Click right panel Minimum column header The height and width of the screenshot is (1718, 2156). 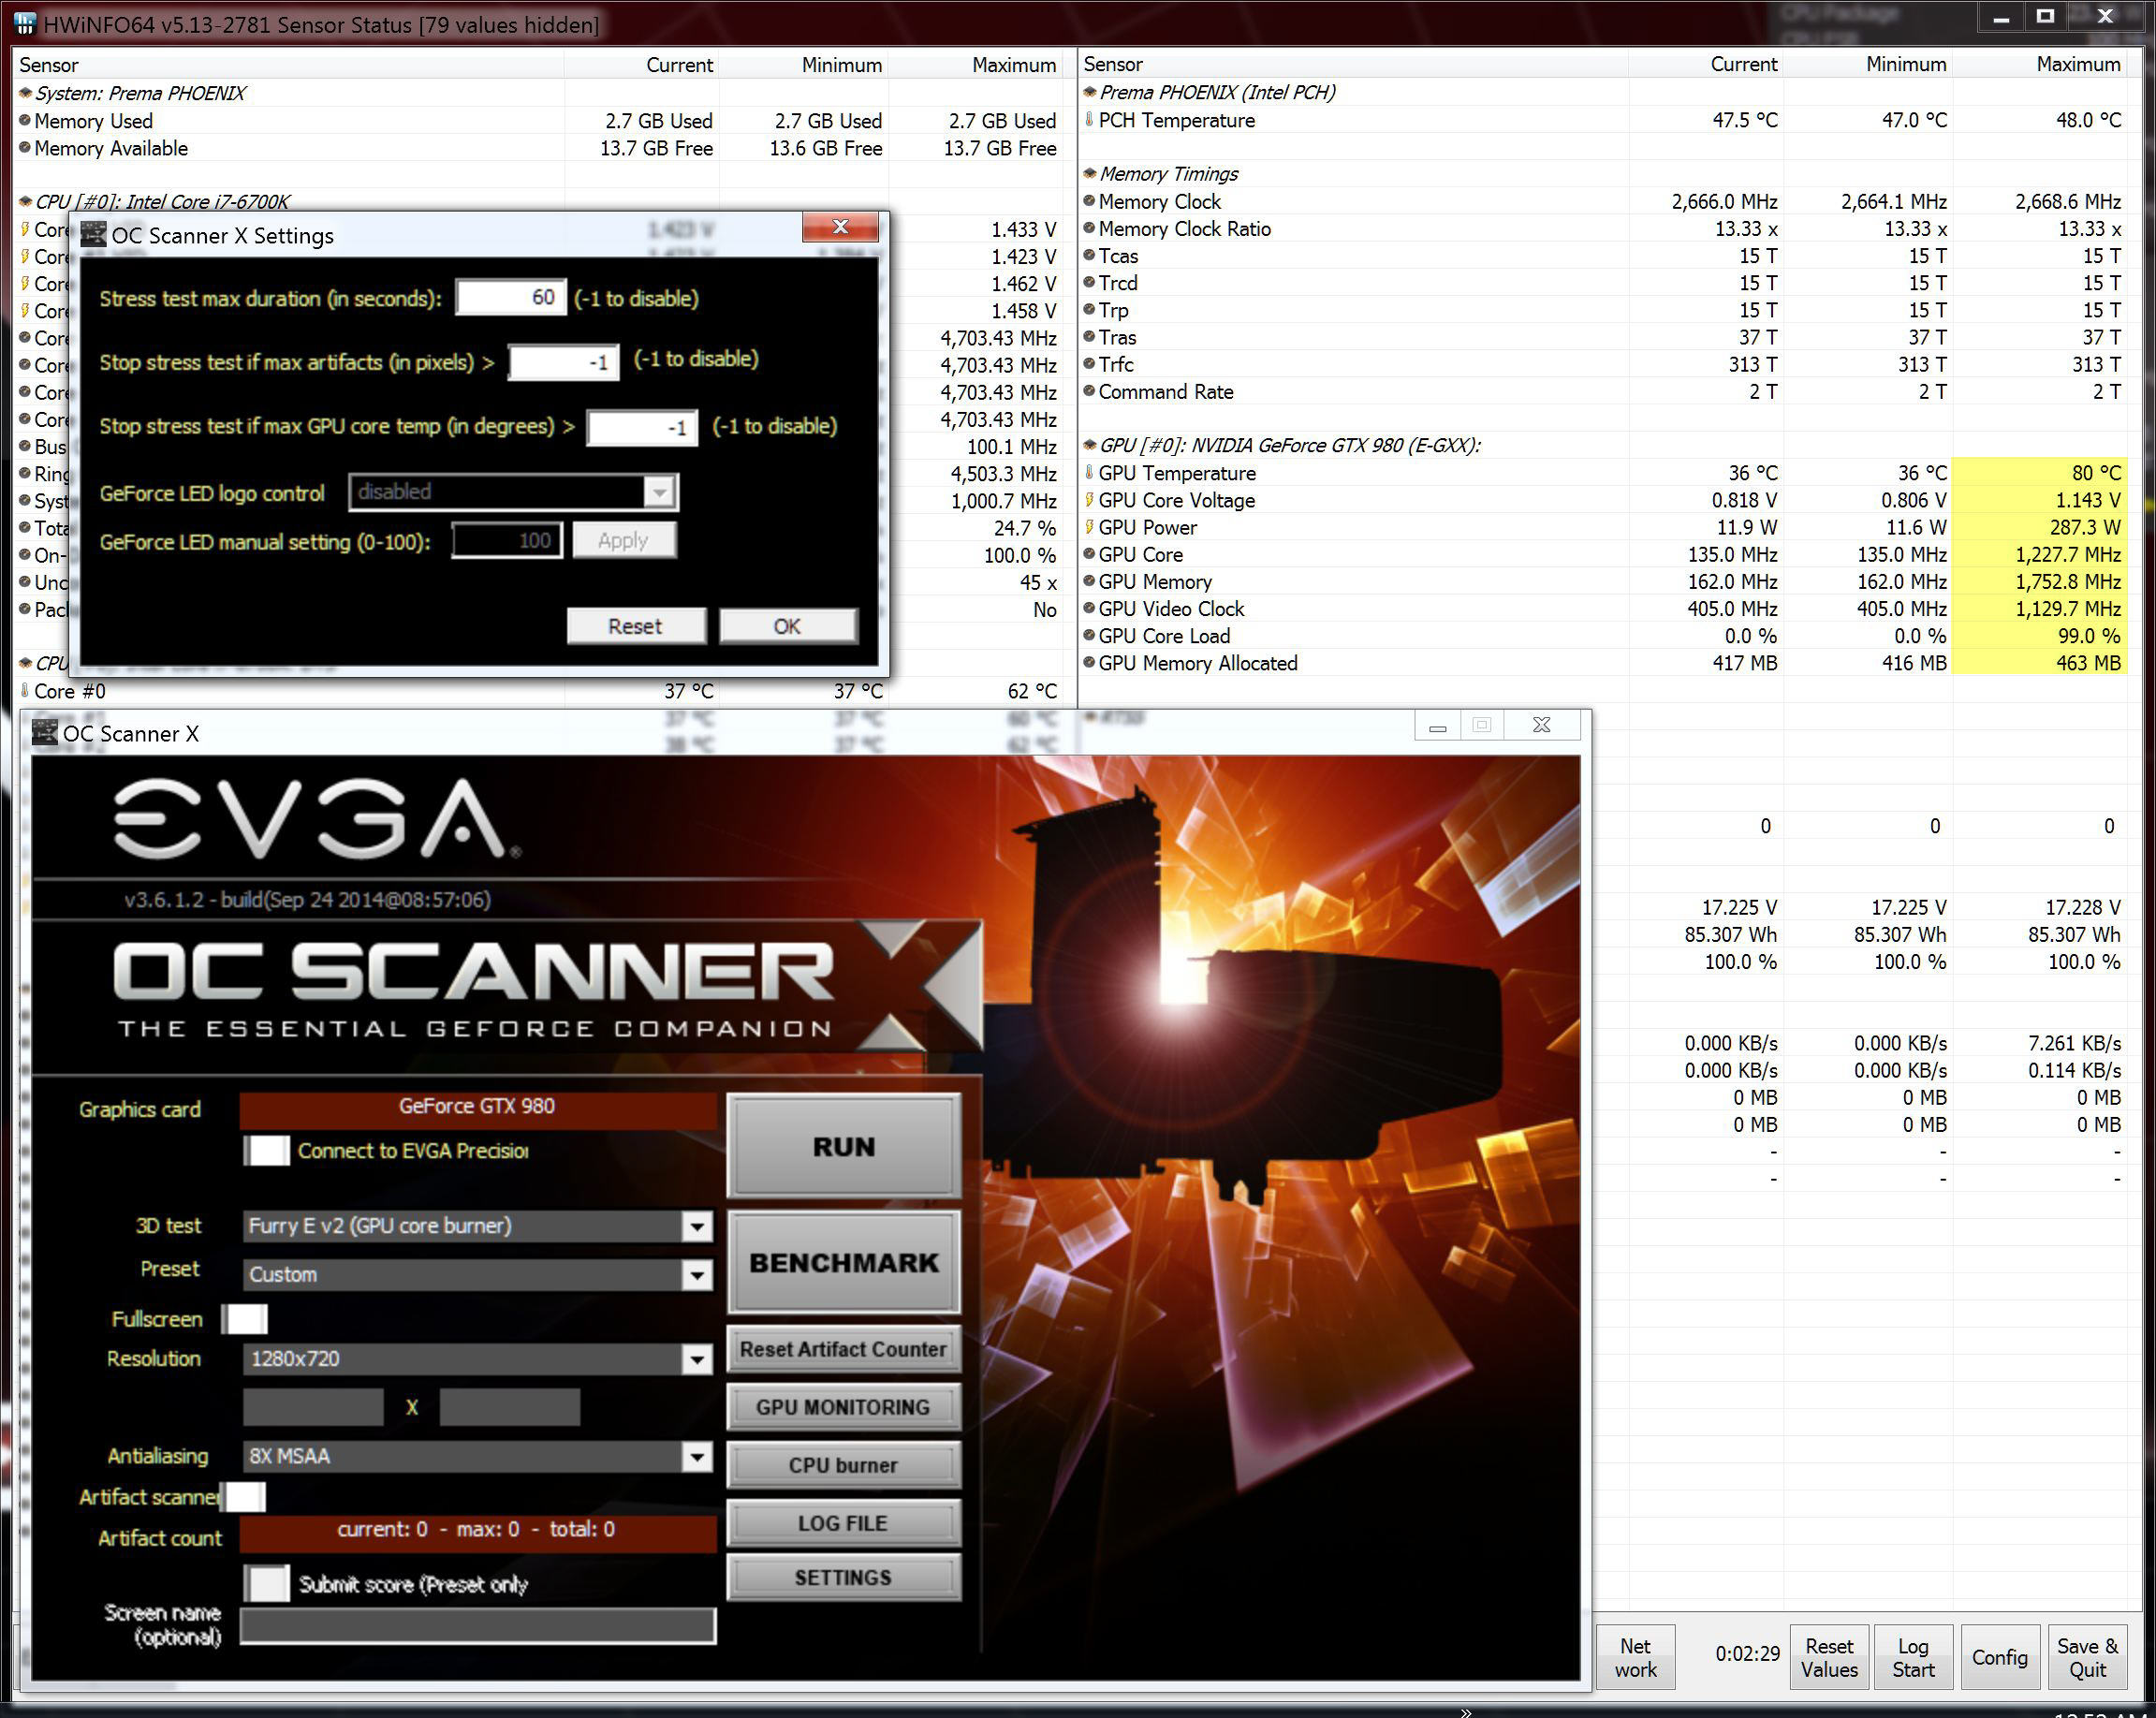tap(1867, 63)
